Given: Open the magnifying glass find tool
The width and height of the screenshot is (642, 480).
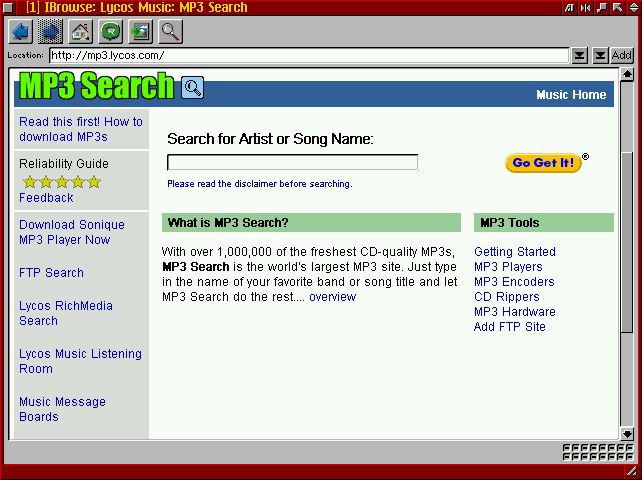Looking at the screenshot, I should pyautogui.click(x=170, y=32).
